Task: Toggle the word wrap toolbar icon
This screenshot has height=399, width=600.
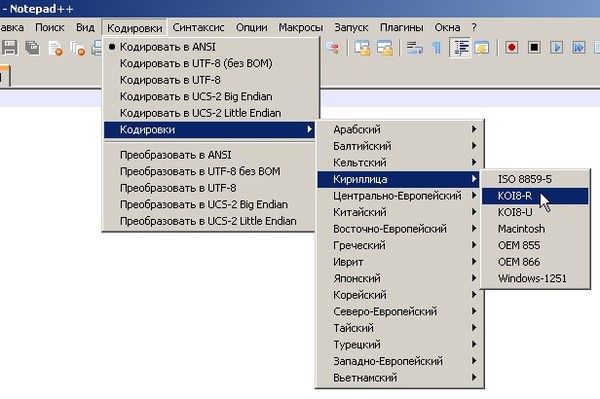Action: 414,48
